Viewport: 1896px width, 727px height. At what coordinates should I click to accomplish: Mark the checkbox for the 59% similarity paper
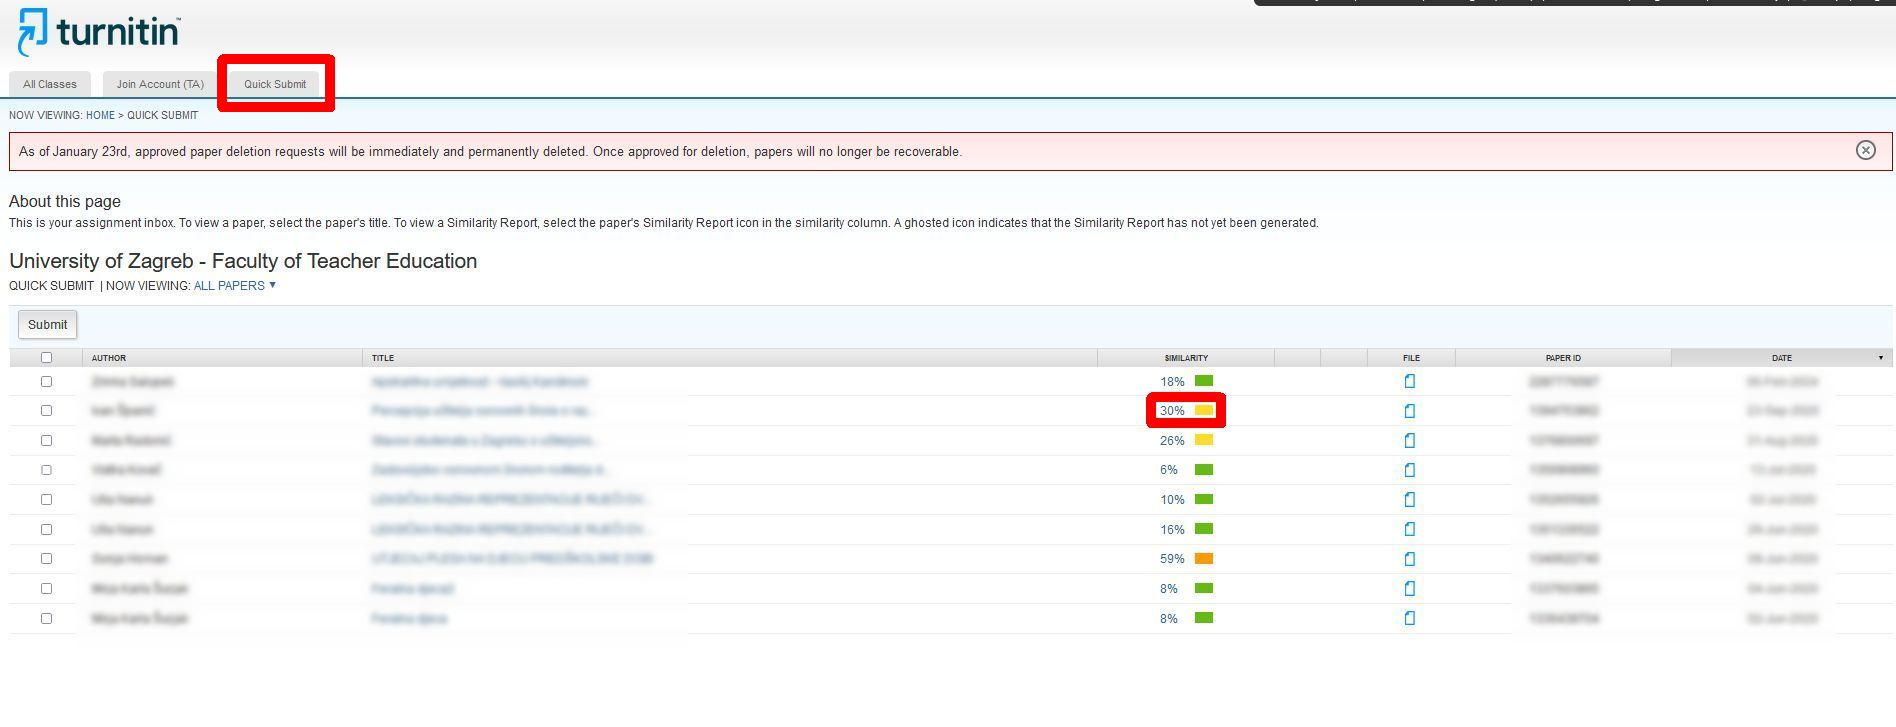(x=46, y=558)
